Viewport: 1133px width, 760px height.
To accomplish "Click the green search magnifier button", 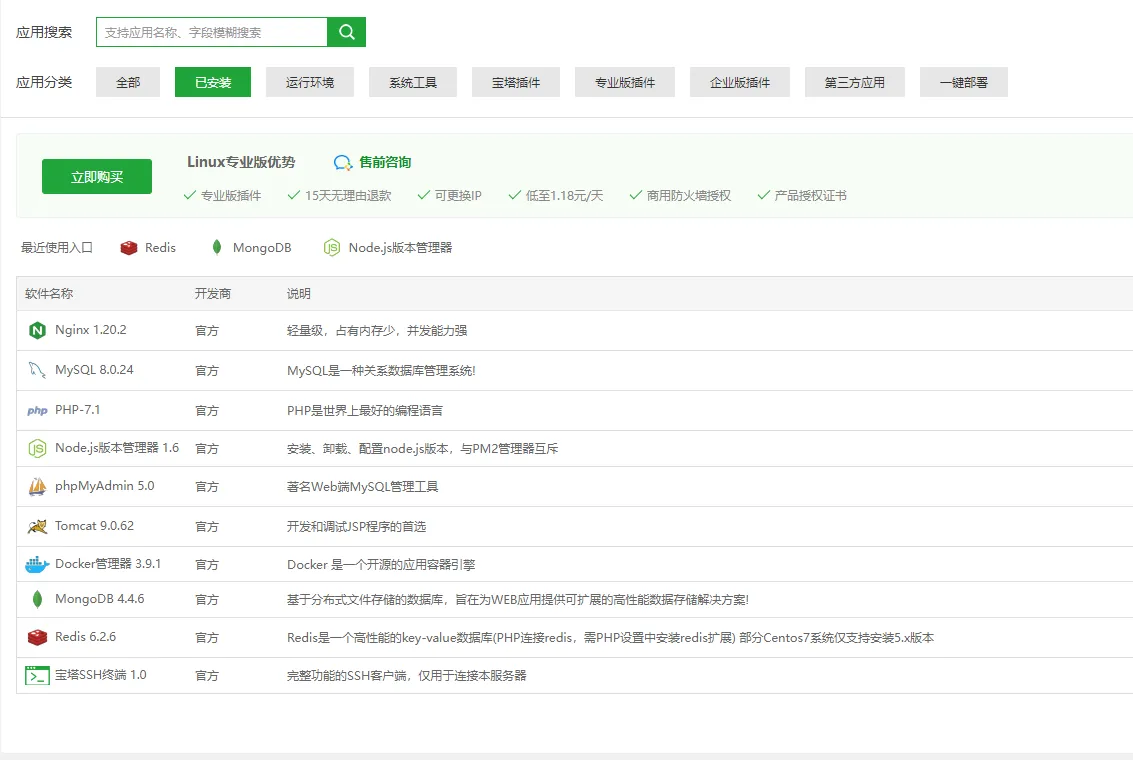I will pyautogui.click(x=346, y=32).
